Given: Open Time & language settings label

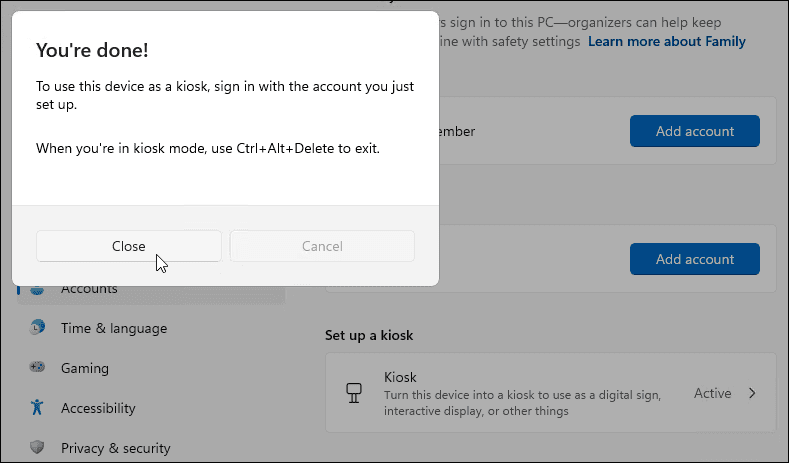Looking at the screenshot, I should point(114,328).
